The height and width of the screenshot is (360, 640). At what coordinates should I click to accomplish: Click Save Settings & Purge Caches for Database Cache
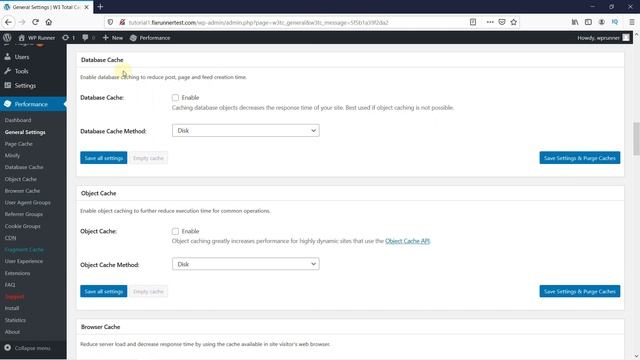tap(580, 158)
